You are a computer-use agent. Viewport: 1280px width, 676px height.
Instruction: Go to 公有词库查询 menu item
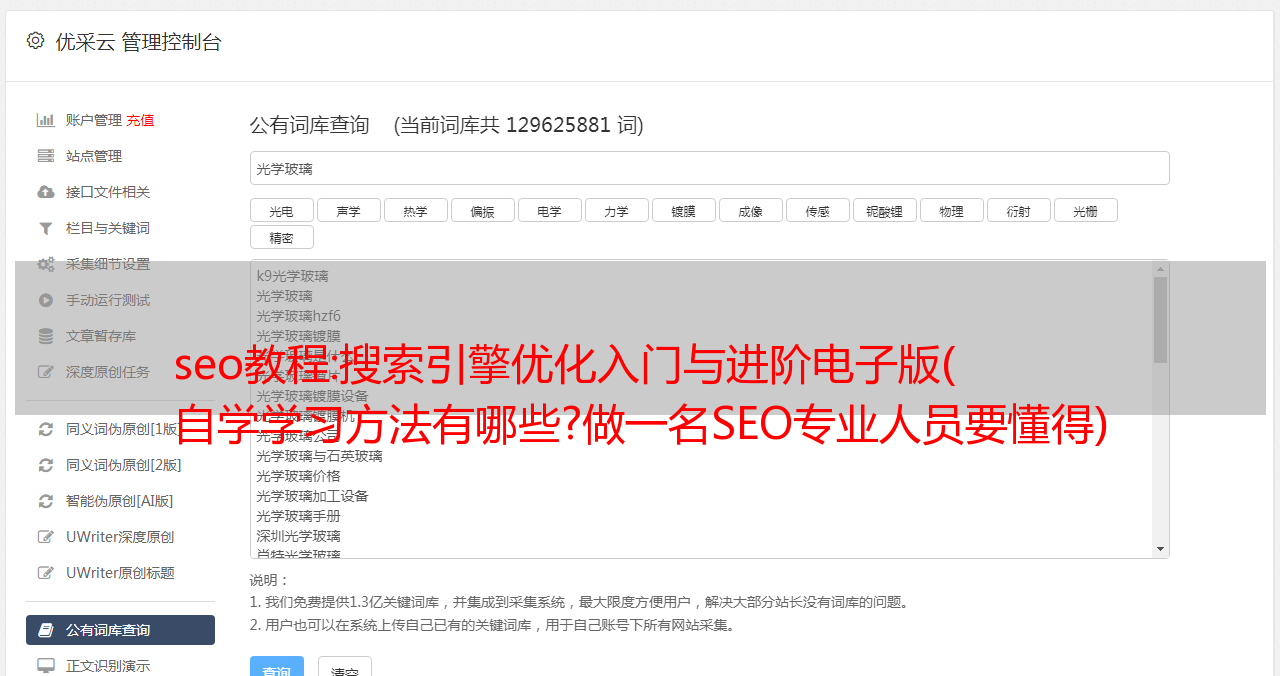(120, 630)
